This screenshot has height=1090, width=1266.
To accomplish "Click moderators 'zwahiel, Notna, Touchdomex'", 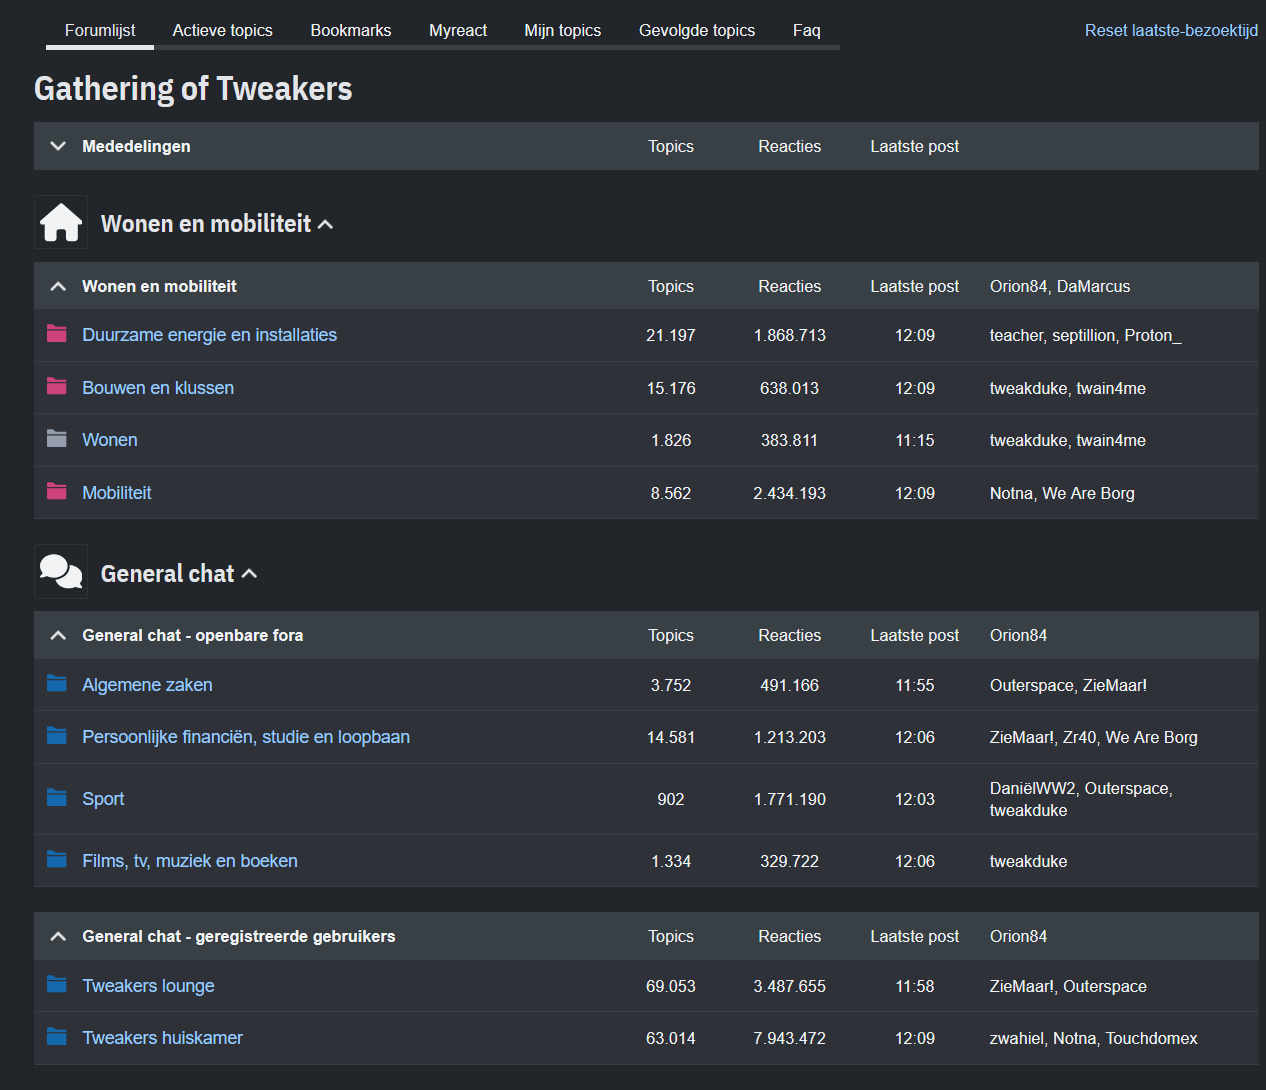I will [1093, 1038].
